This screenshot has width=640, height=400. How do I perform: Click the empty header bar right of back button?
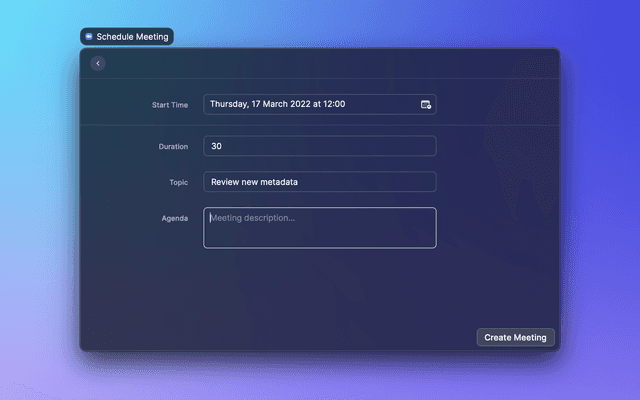330,64
